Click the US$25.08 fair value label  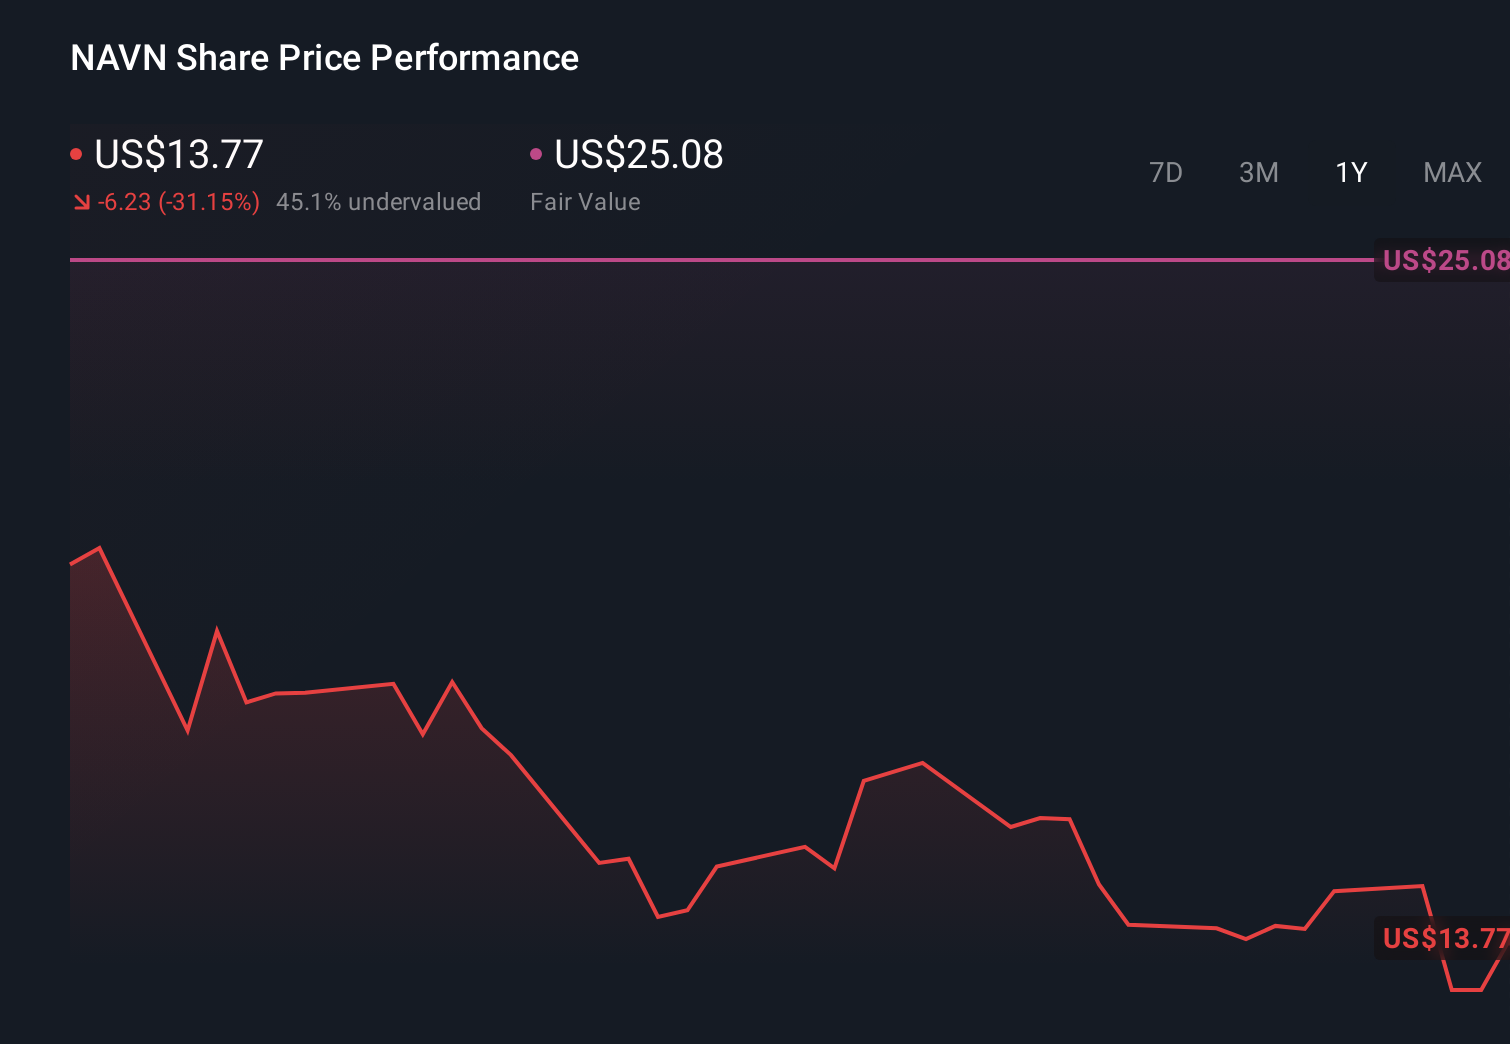click(1443, 261)
